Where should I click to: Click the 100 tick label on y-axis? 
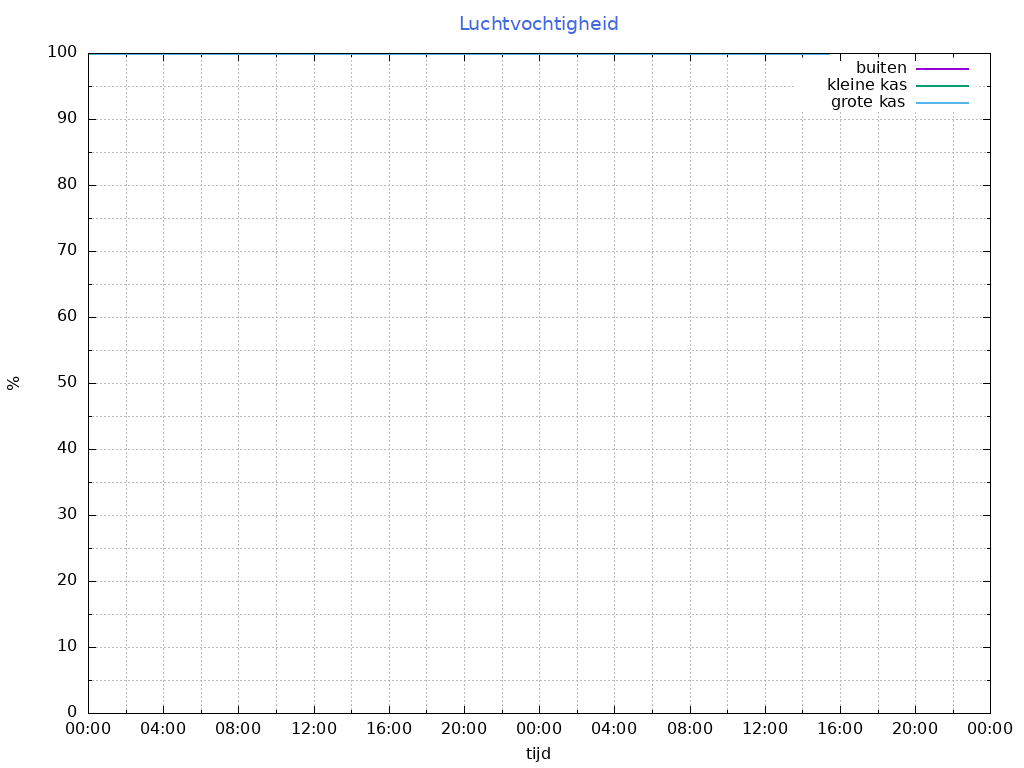tap(62, 53)
